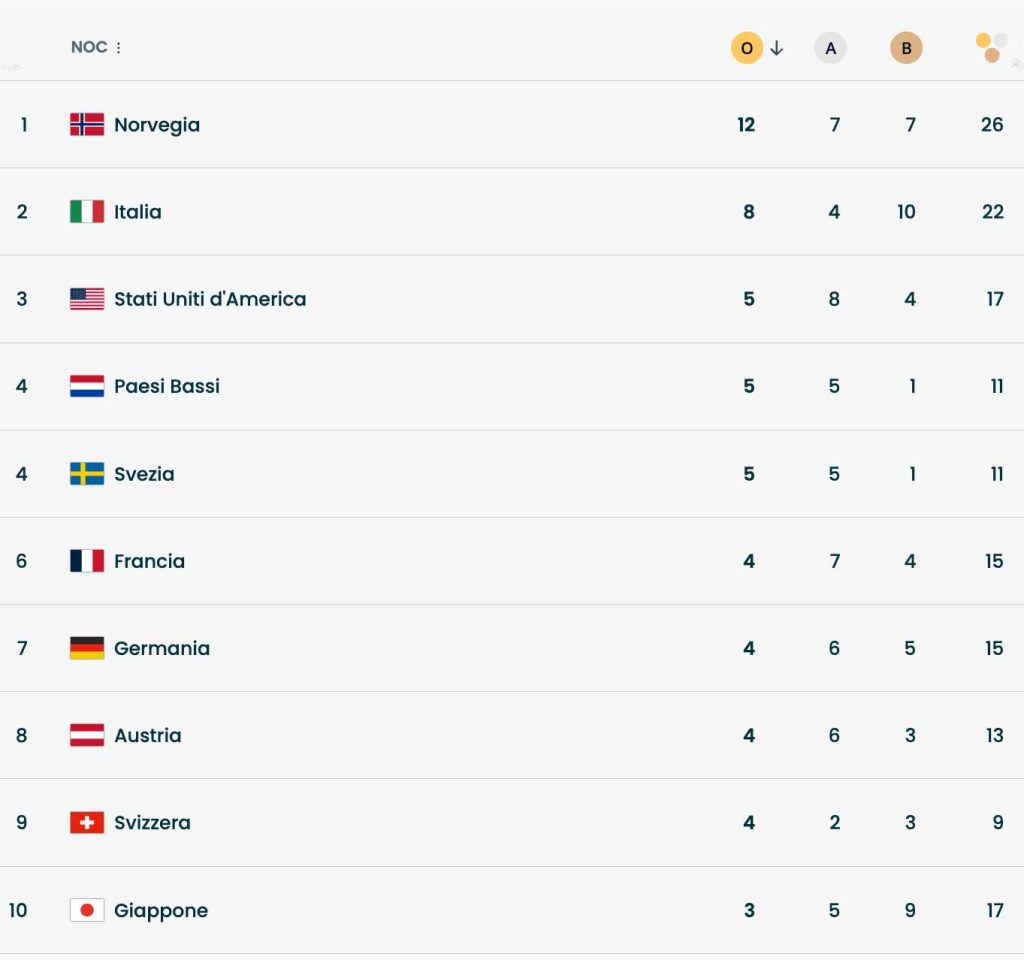Open NOC column options menu
This screenshot has width=1024, height=960.
118,48
